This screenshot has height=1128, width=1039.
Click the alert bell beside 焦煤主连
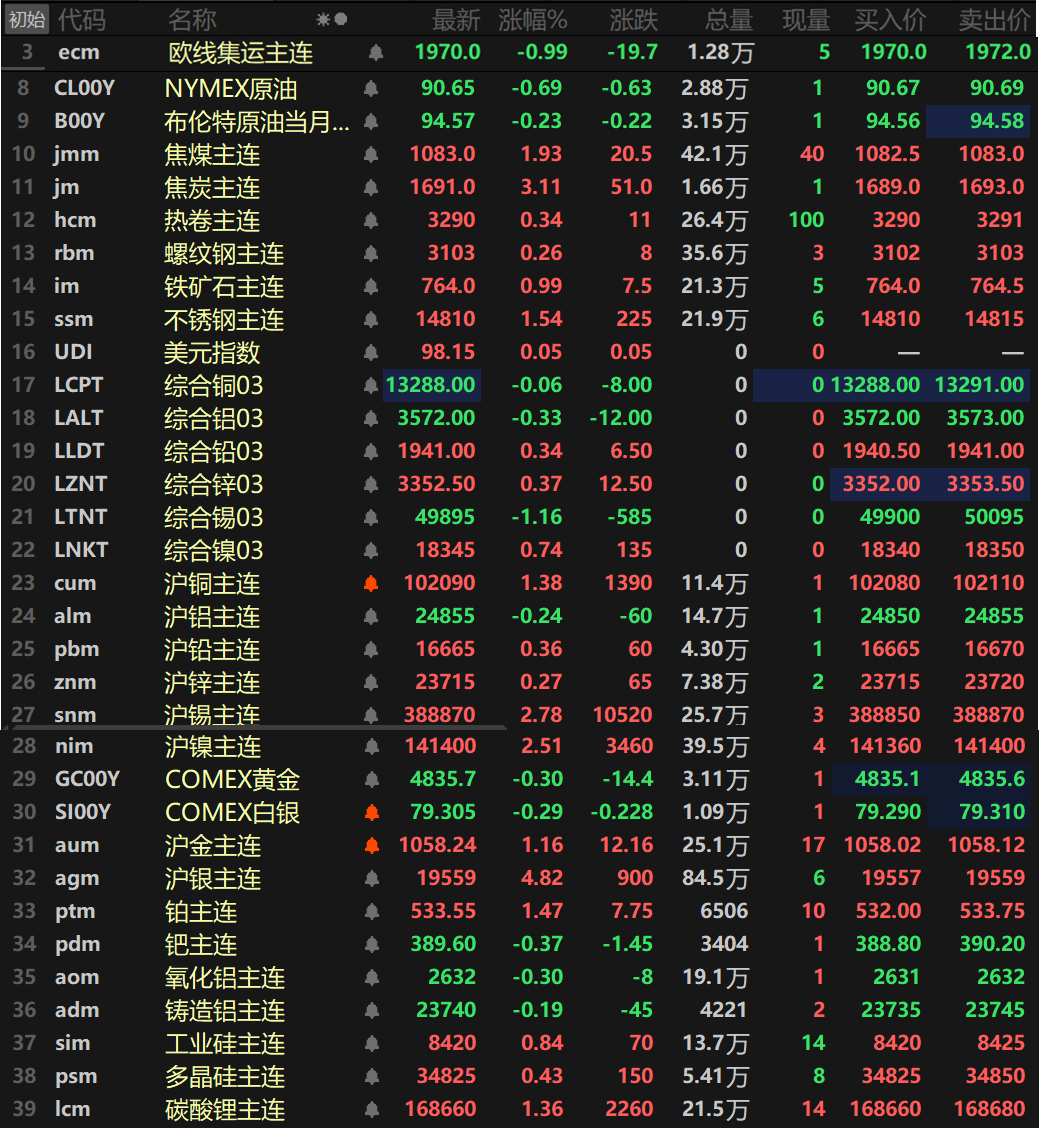371,155
